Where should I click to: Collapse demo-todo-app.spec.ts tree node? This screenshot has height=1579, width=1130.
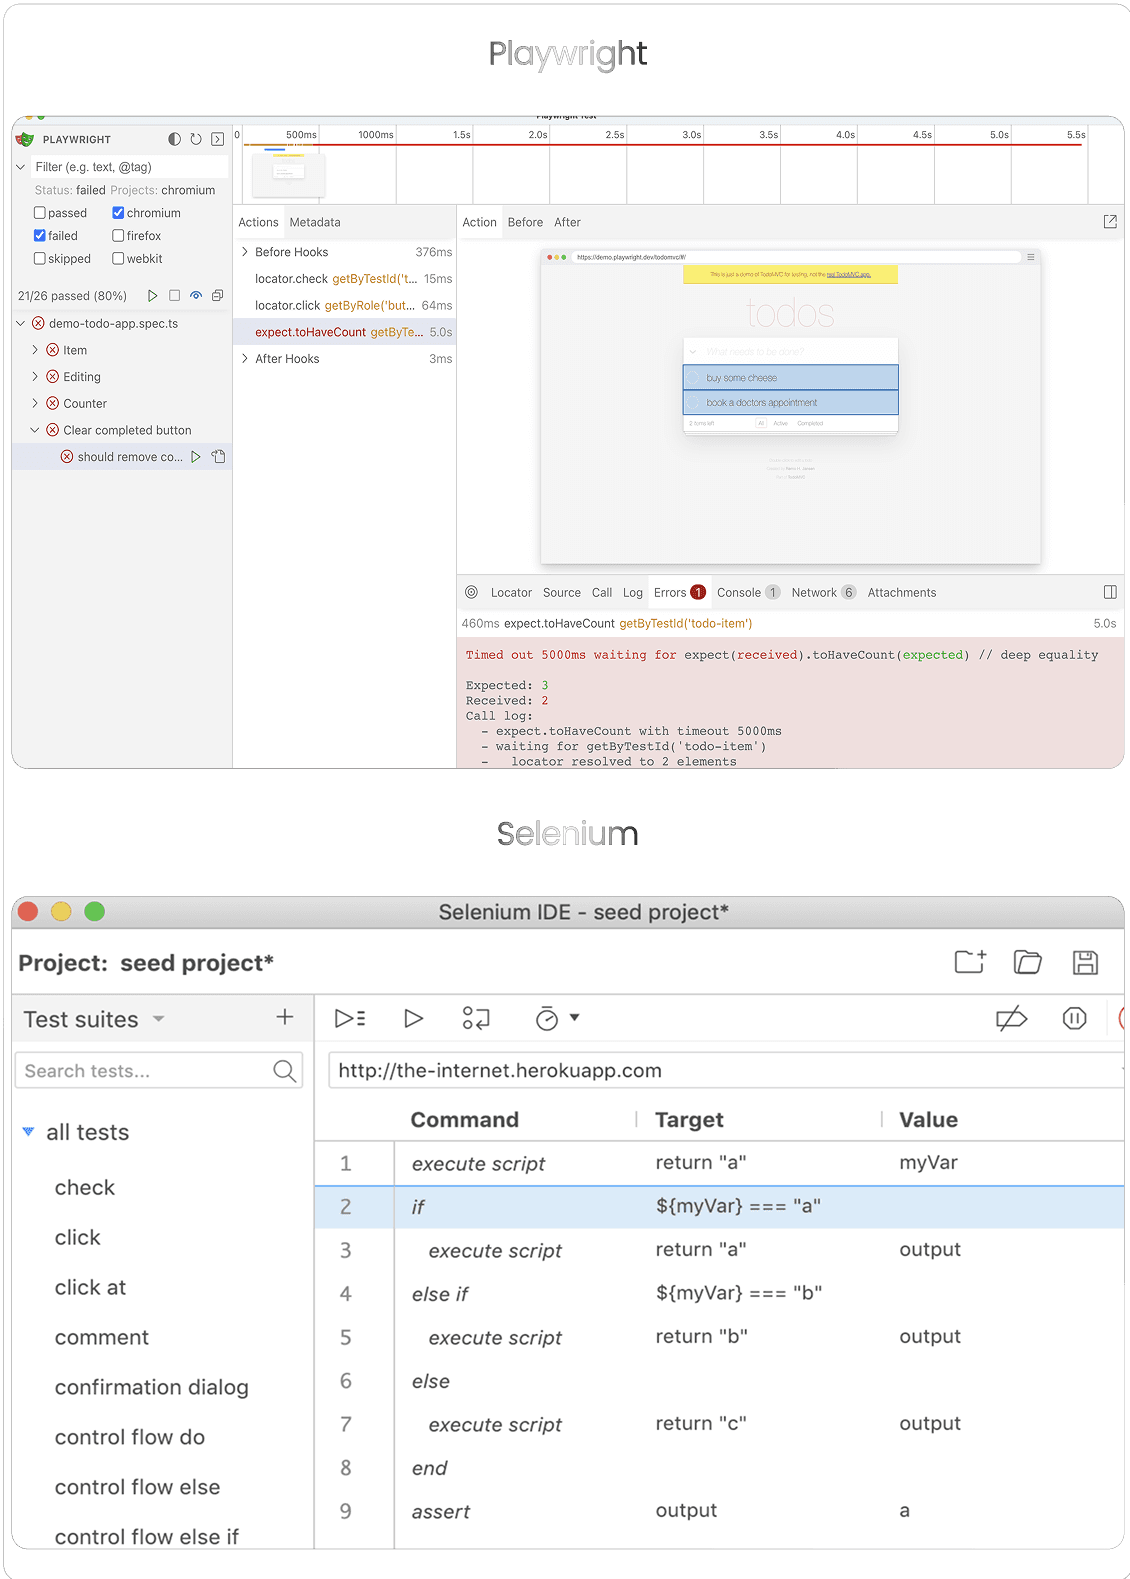click(21, 323)
